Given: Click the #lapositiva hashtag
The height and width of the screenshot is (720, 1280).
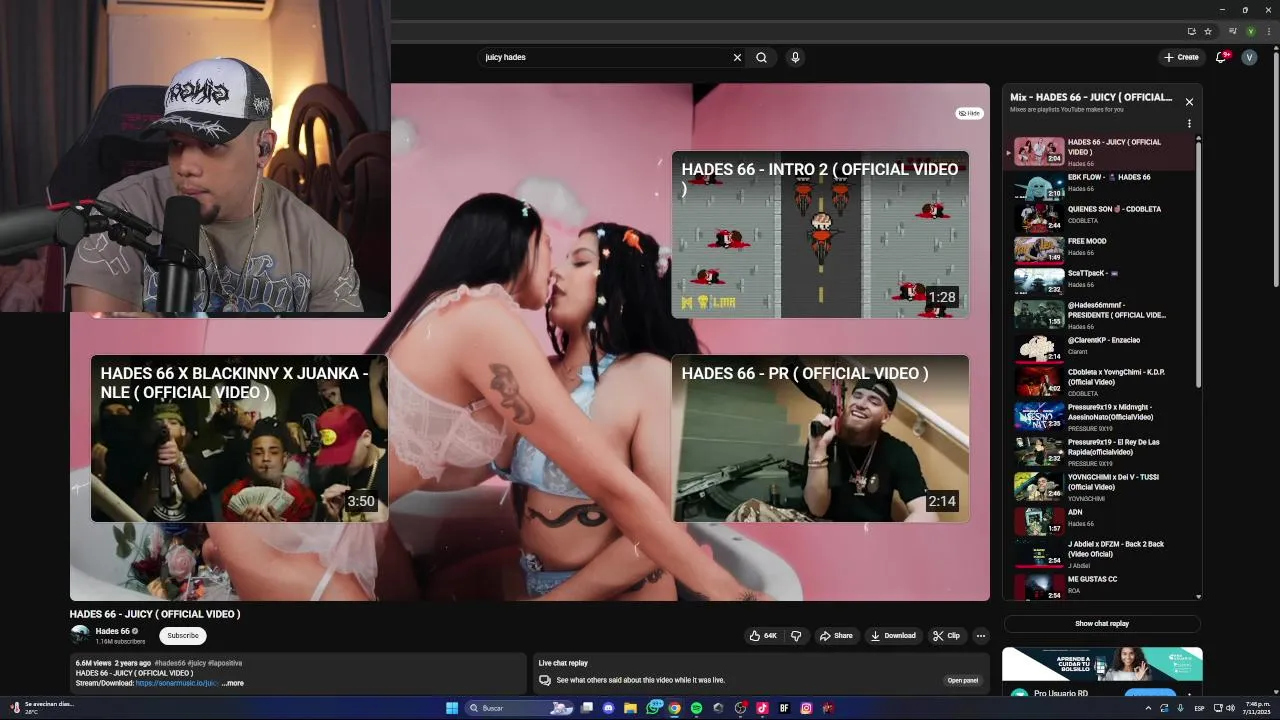Looking at the screenshot, I should pos(225,663).
